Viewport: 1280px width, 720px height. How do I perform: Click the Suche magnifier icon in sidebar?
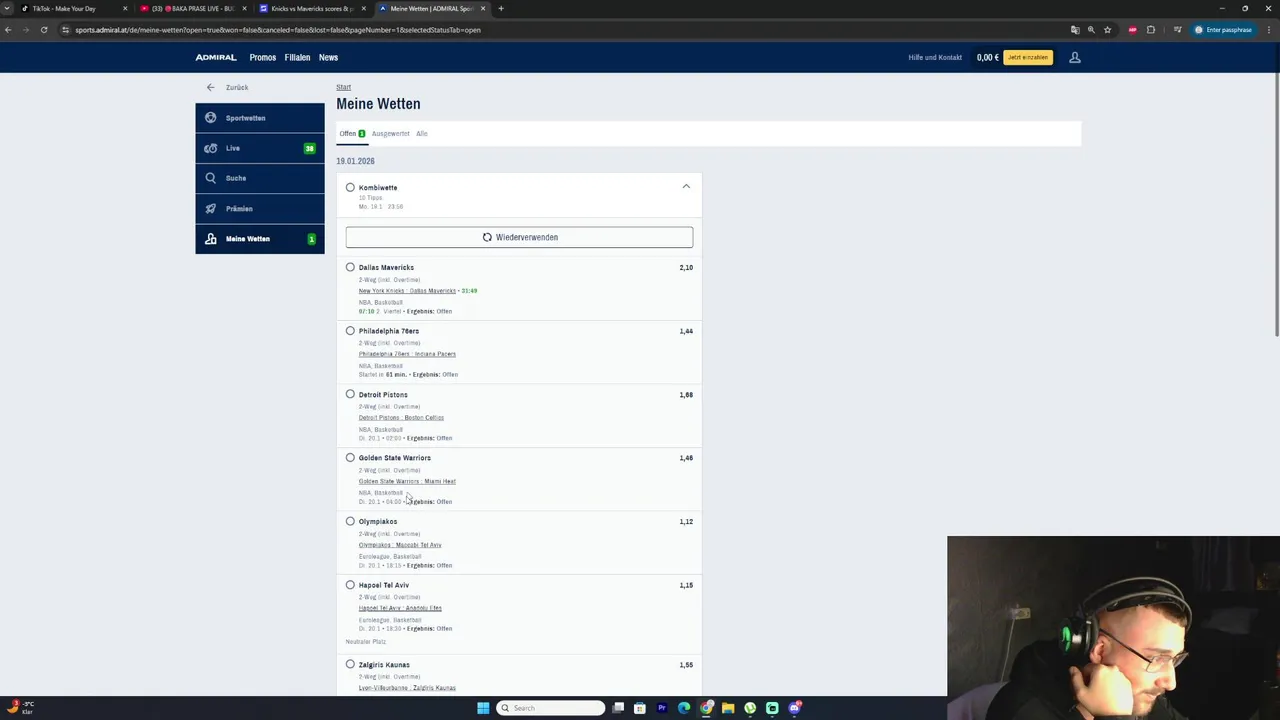click(x=210, y=178)
